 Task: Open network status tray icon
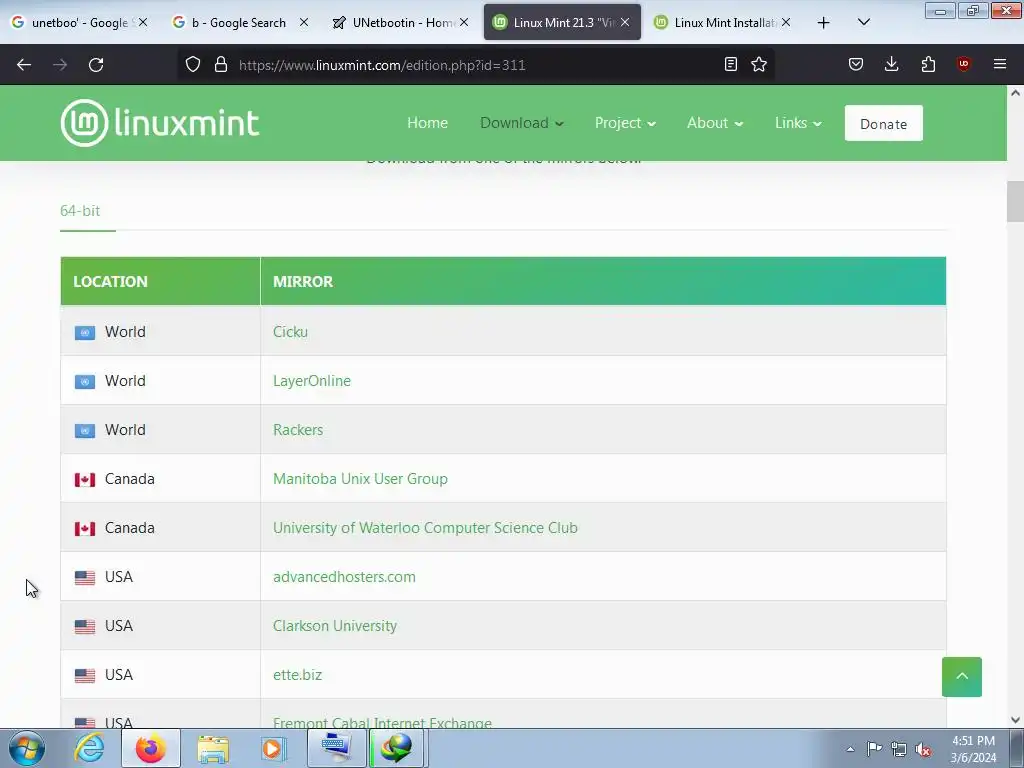point(899,749)
